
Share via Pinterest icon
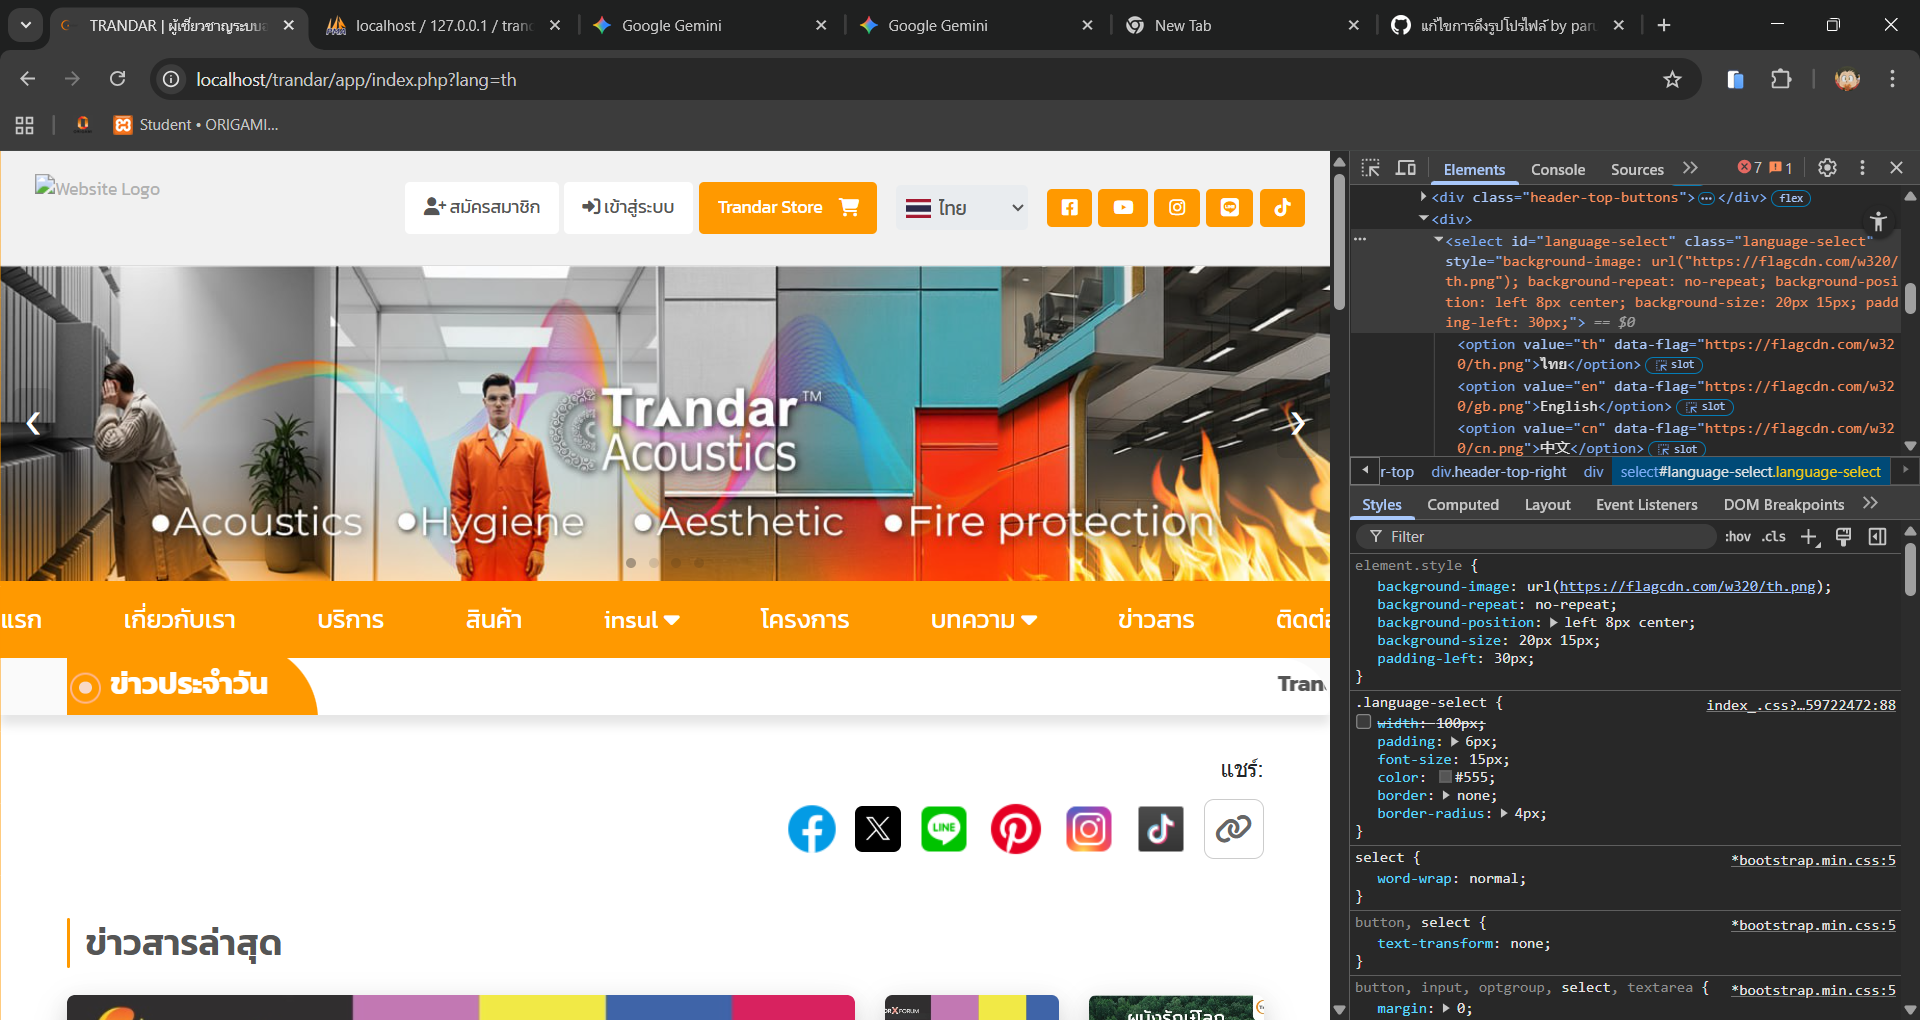(1015, 829)
